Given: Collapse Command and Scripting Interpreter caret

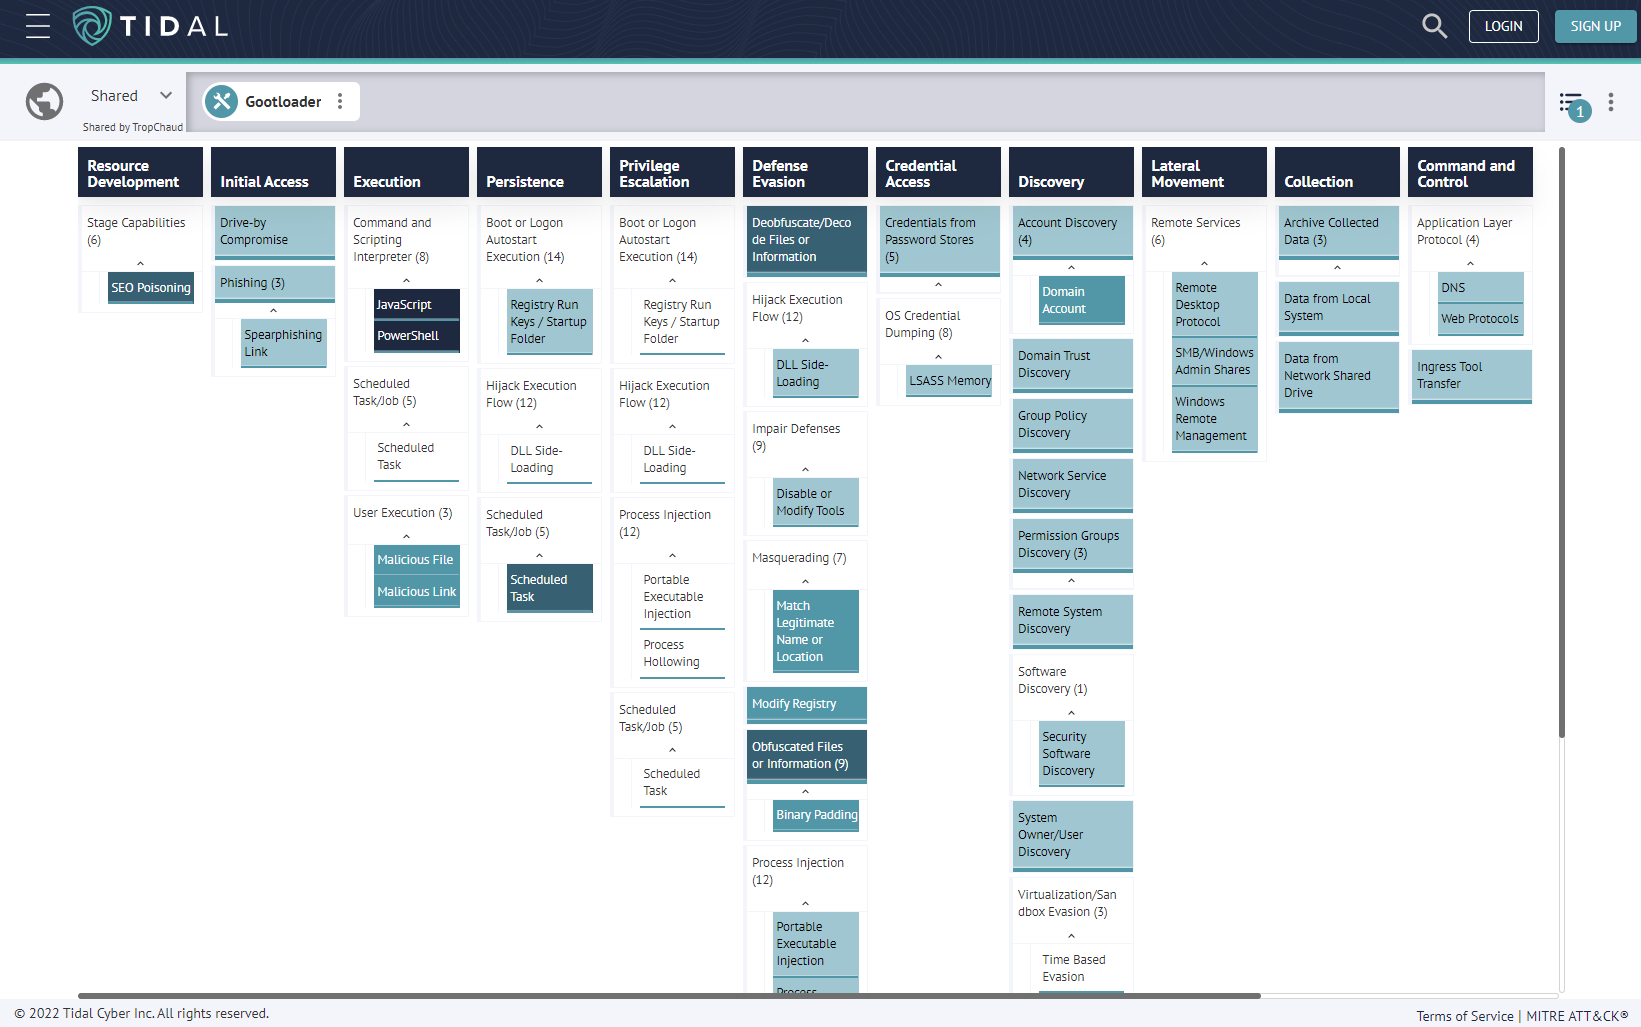Looking at the screenshot, I should click(406, 280).
